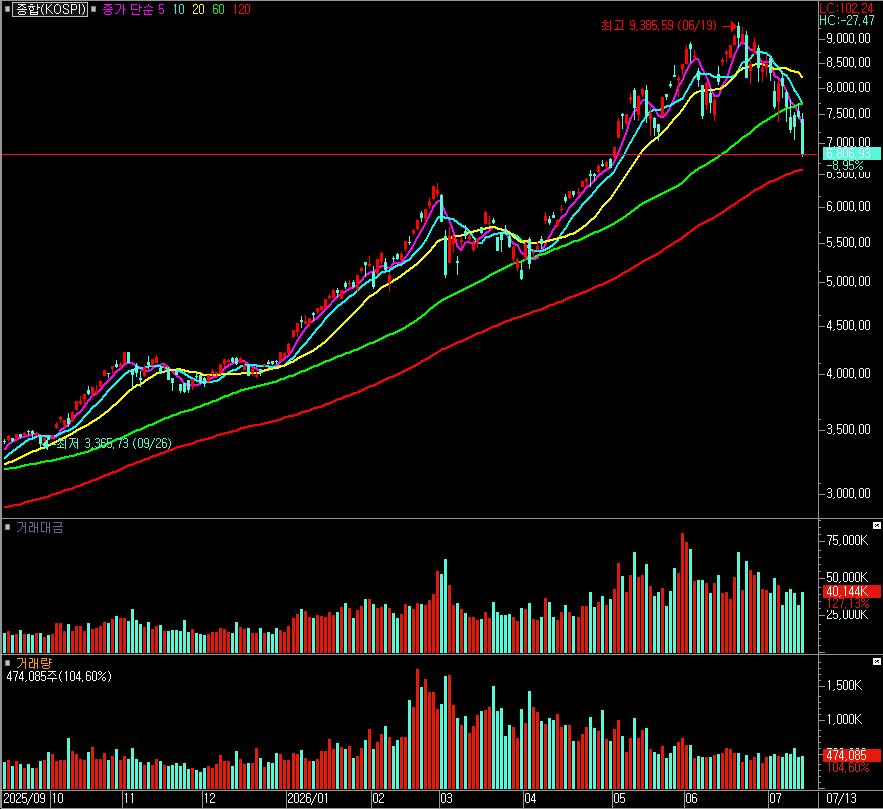Click the square marker before 종가 단순
Image resolution: width=883 pixels, height=809 pixels.
(93, 10)
